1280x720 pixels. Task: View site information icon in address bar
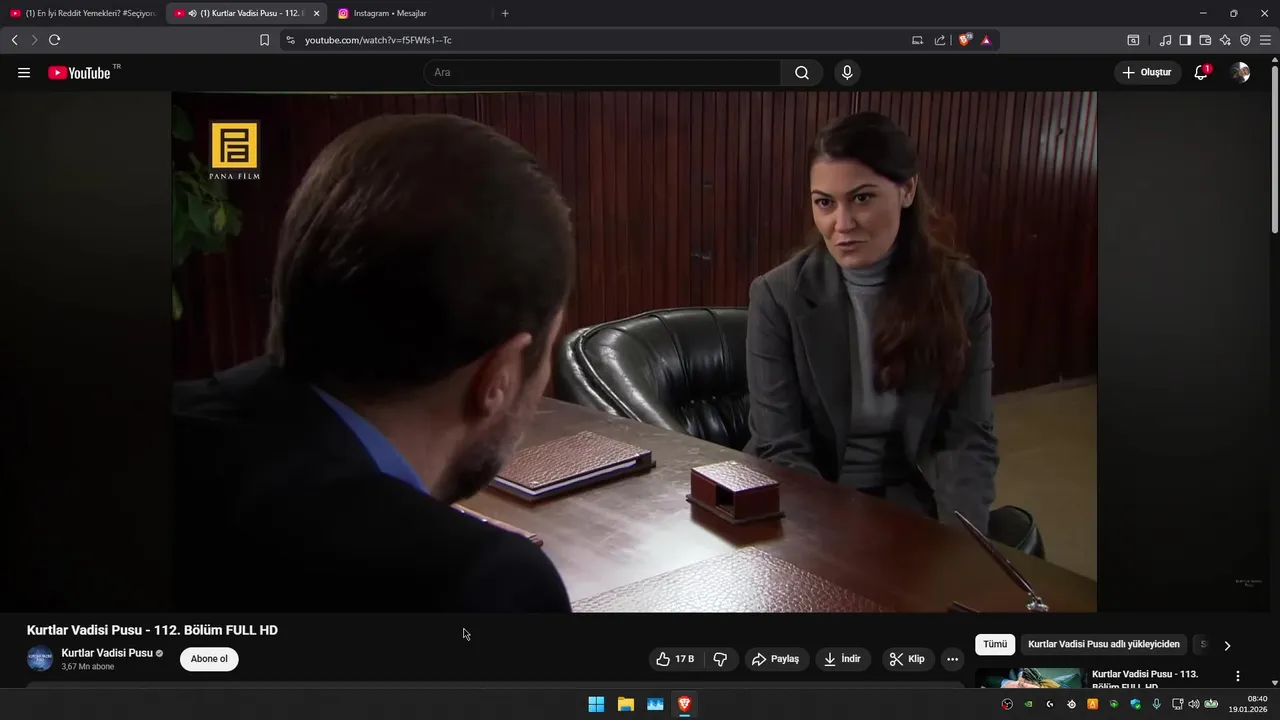290,40
